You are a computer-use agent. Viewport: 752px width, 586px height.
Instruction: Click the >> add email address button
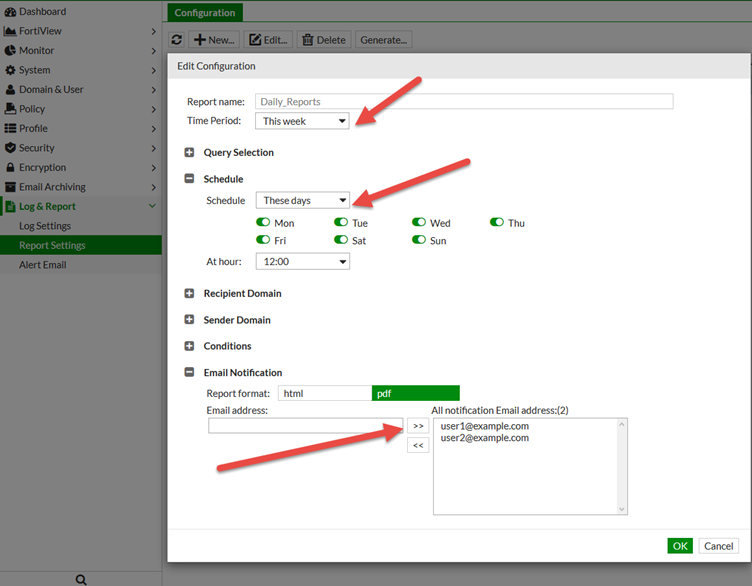[x=418, y=426]
